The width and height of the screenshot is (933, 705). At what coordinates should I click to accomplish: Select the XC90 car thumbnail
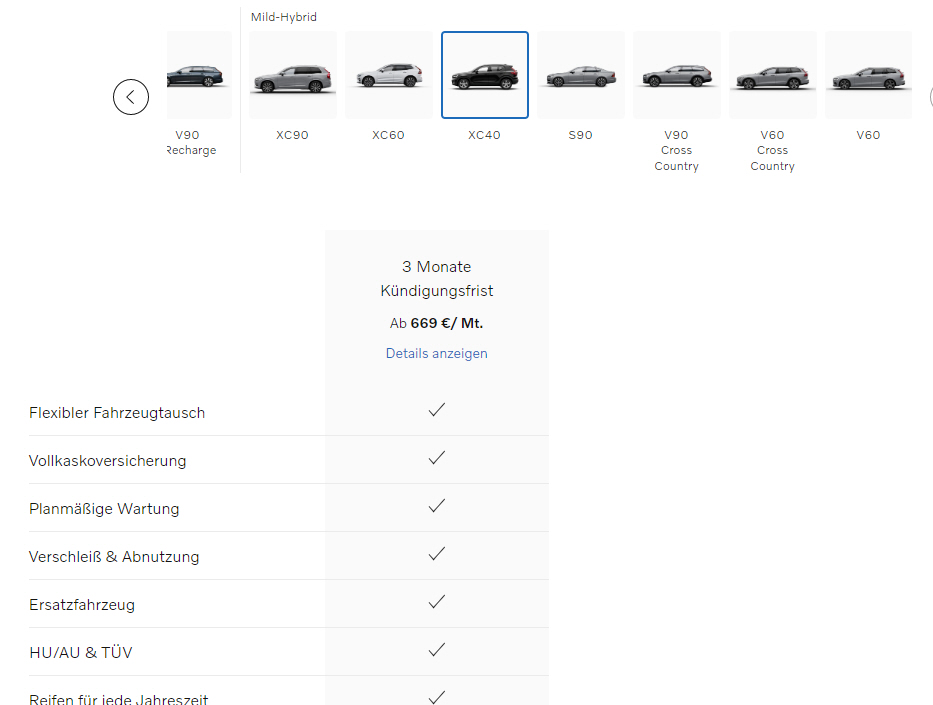click(x=293, y=75)
